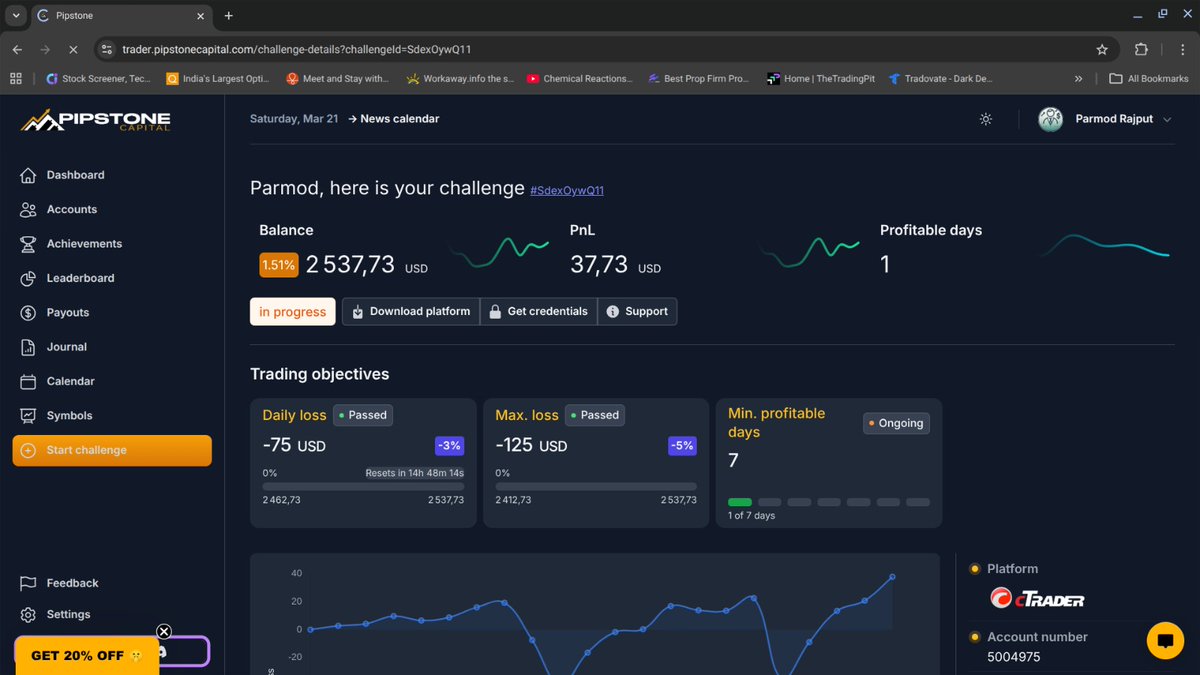
Task: Click the last PnL chart data point
Action: point(892,577)
